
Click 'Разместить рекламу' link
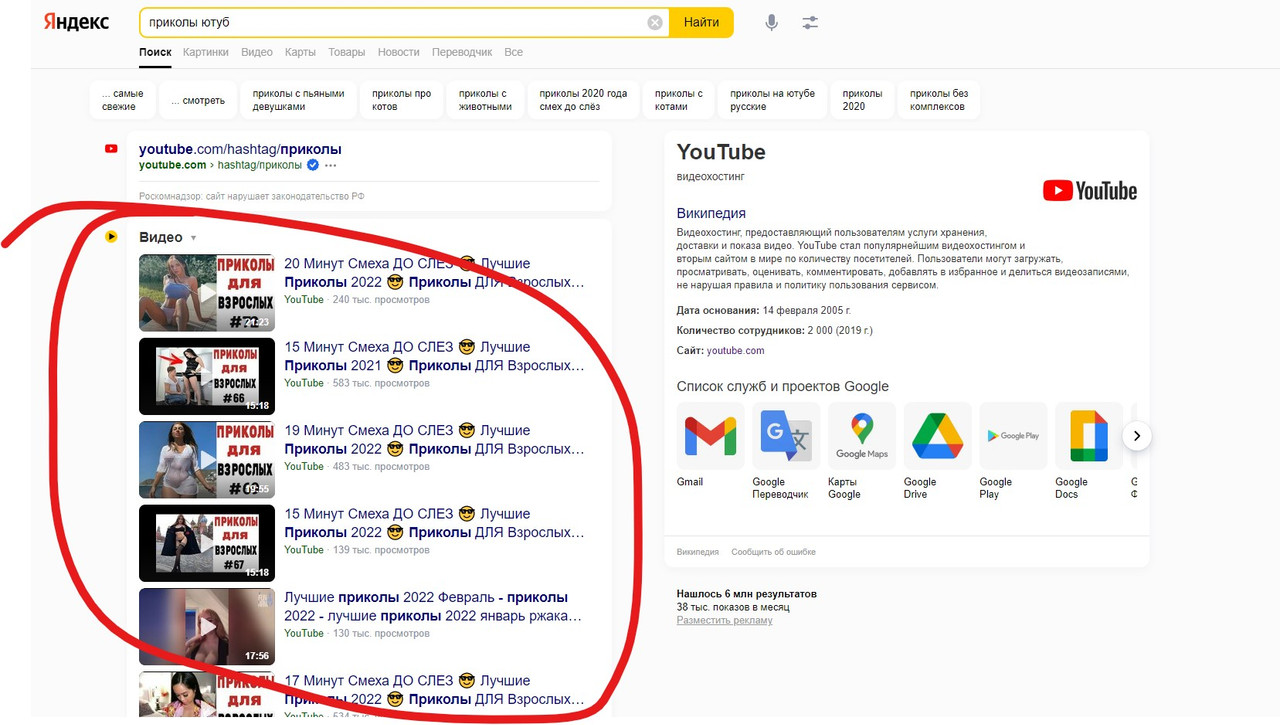tap(725, 620)
